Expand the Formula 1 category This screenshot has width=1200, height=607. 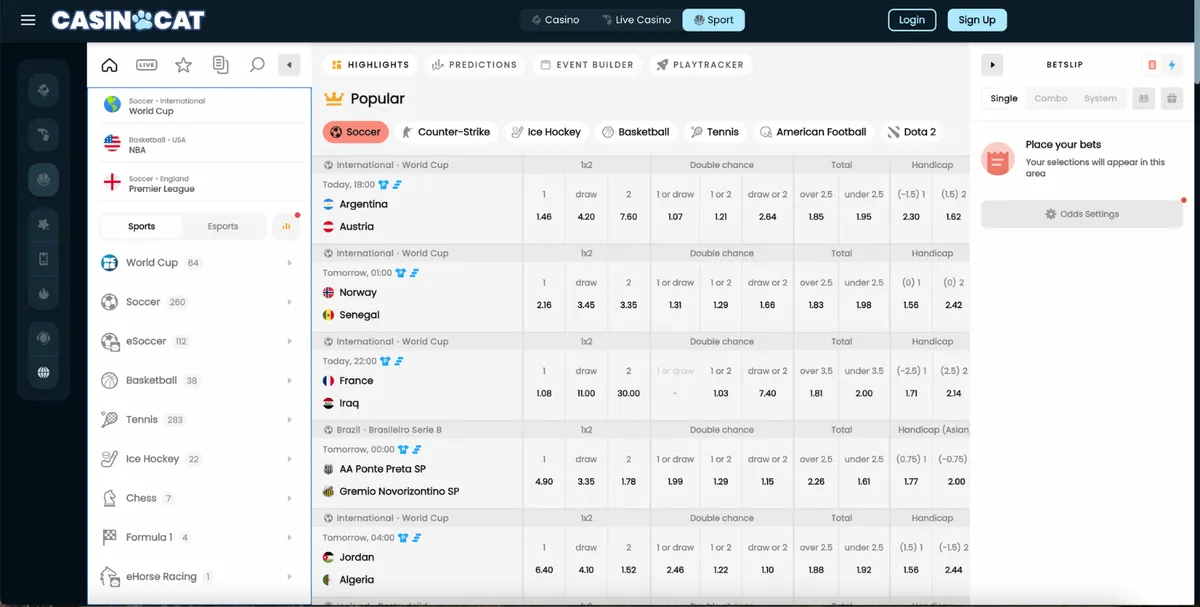coord(198,537)
